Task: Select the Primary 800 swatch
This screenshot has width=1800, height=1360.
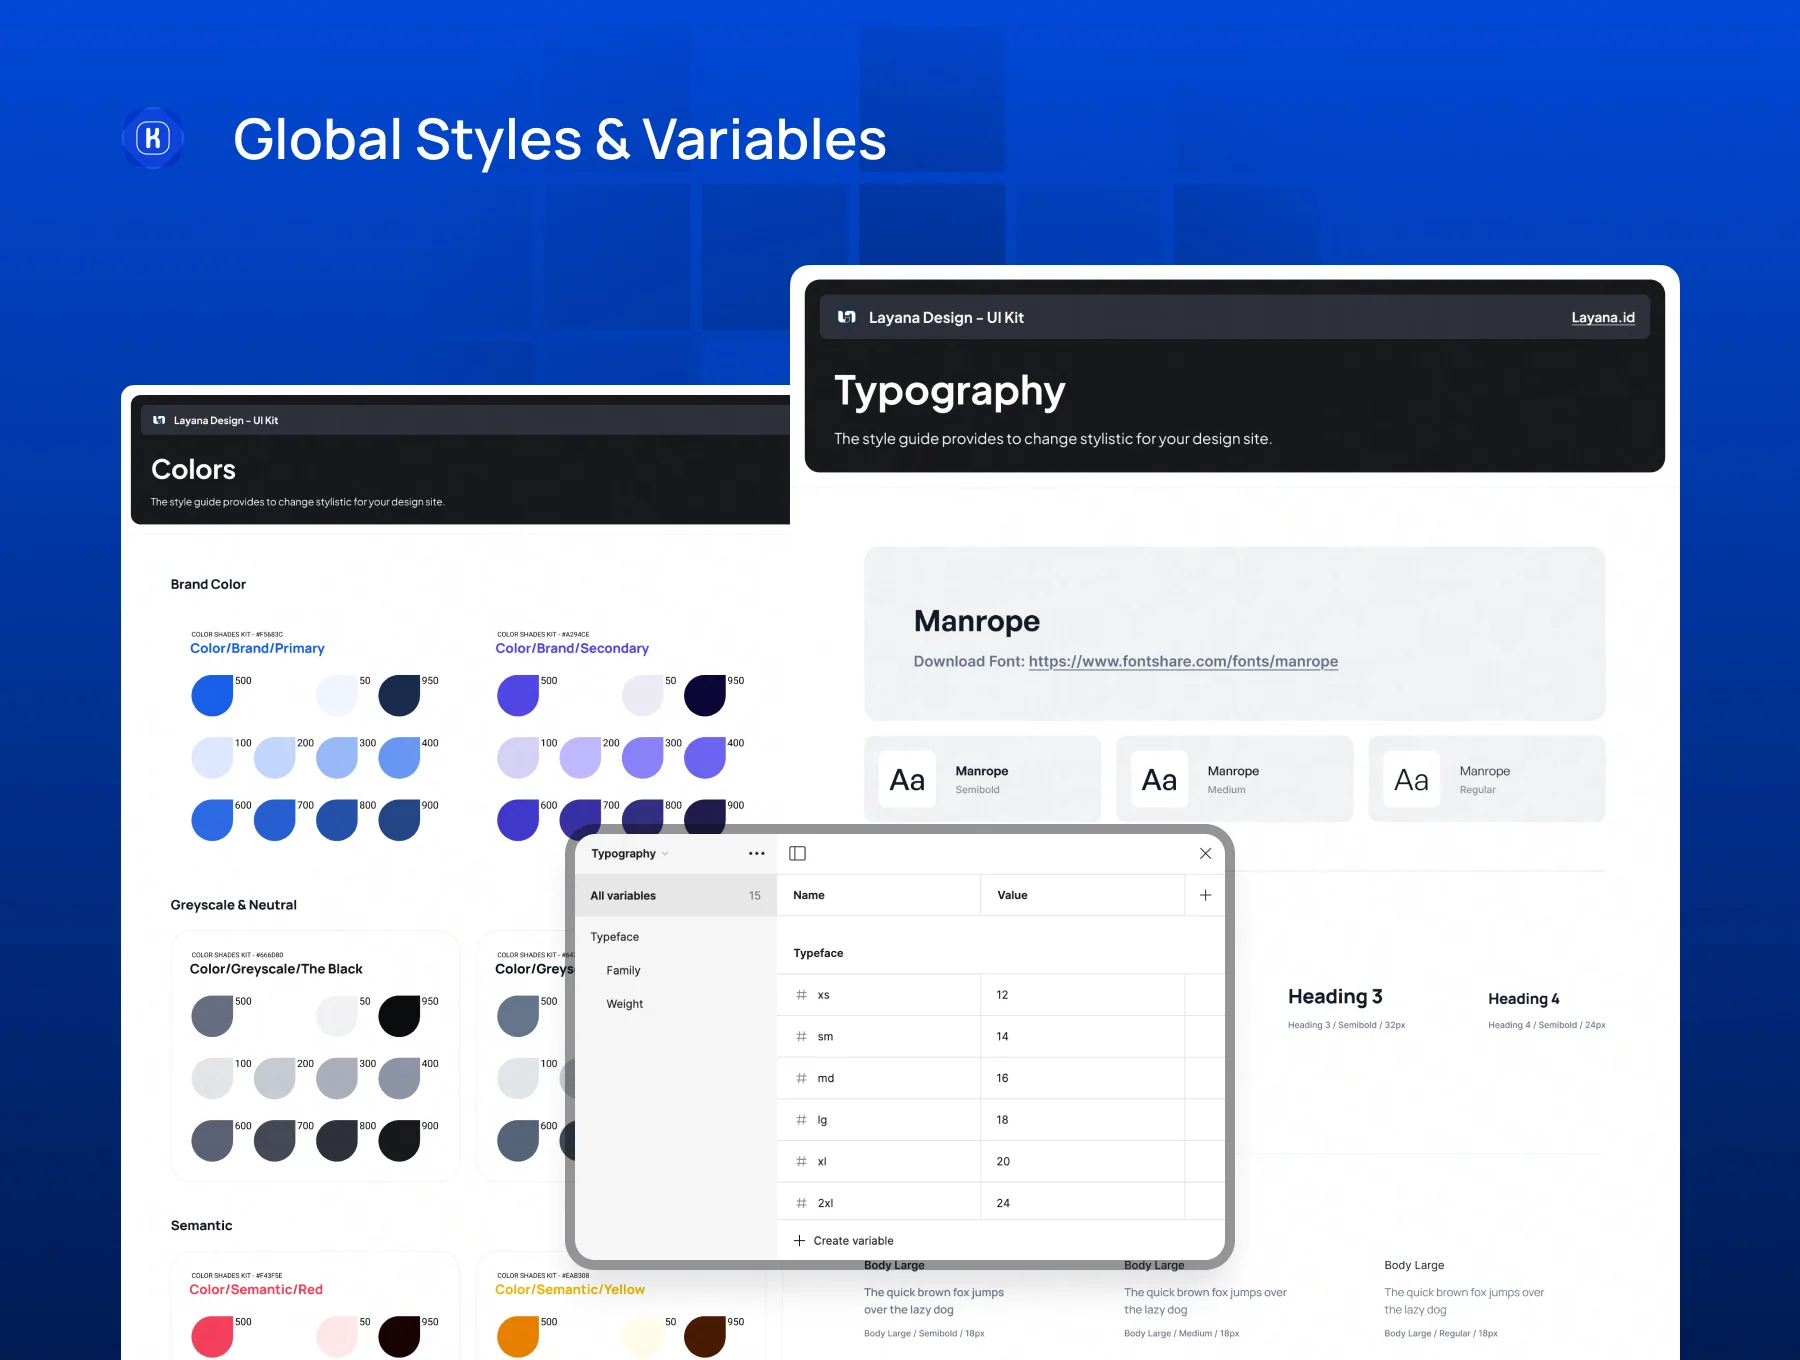Action: coord(337,820)
